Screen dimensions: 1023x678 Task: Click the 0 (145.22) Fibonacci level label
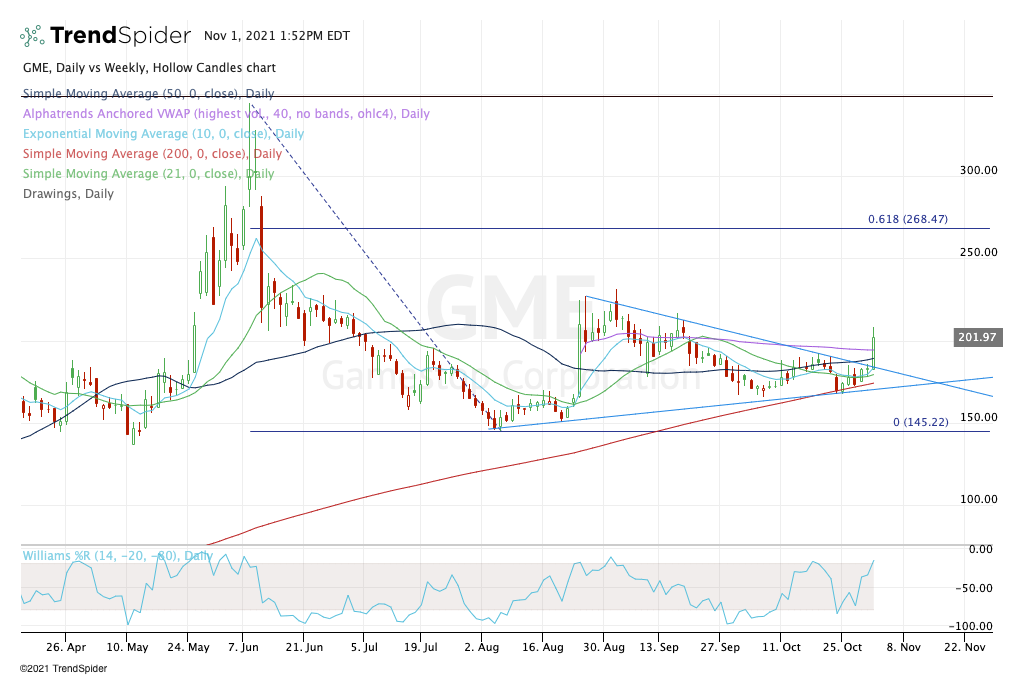pyautogui.click(x=921, y=422)
